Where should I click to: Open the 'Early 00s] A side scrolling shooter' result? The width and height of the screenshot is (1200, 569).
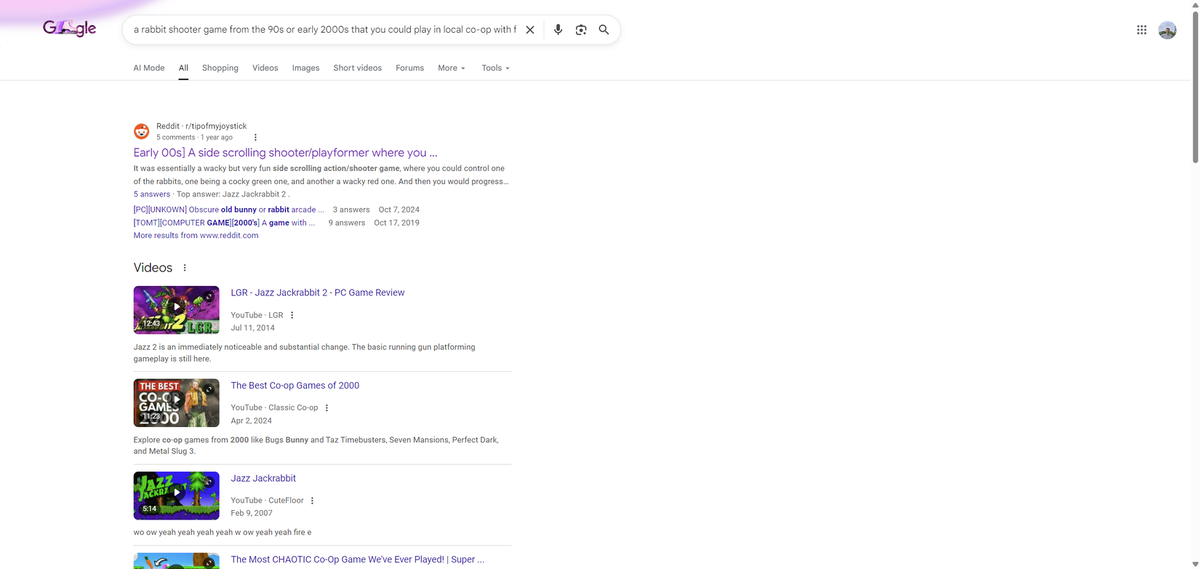click(285, 153)
